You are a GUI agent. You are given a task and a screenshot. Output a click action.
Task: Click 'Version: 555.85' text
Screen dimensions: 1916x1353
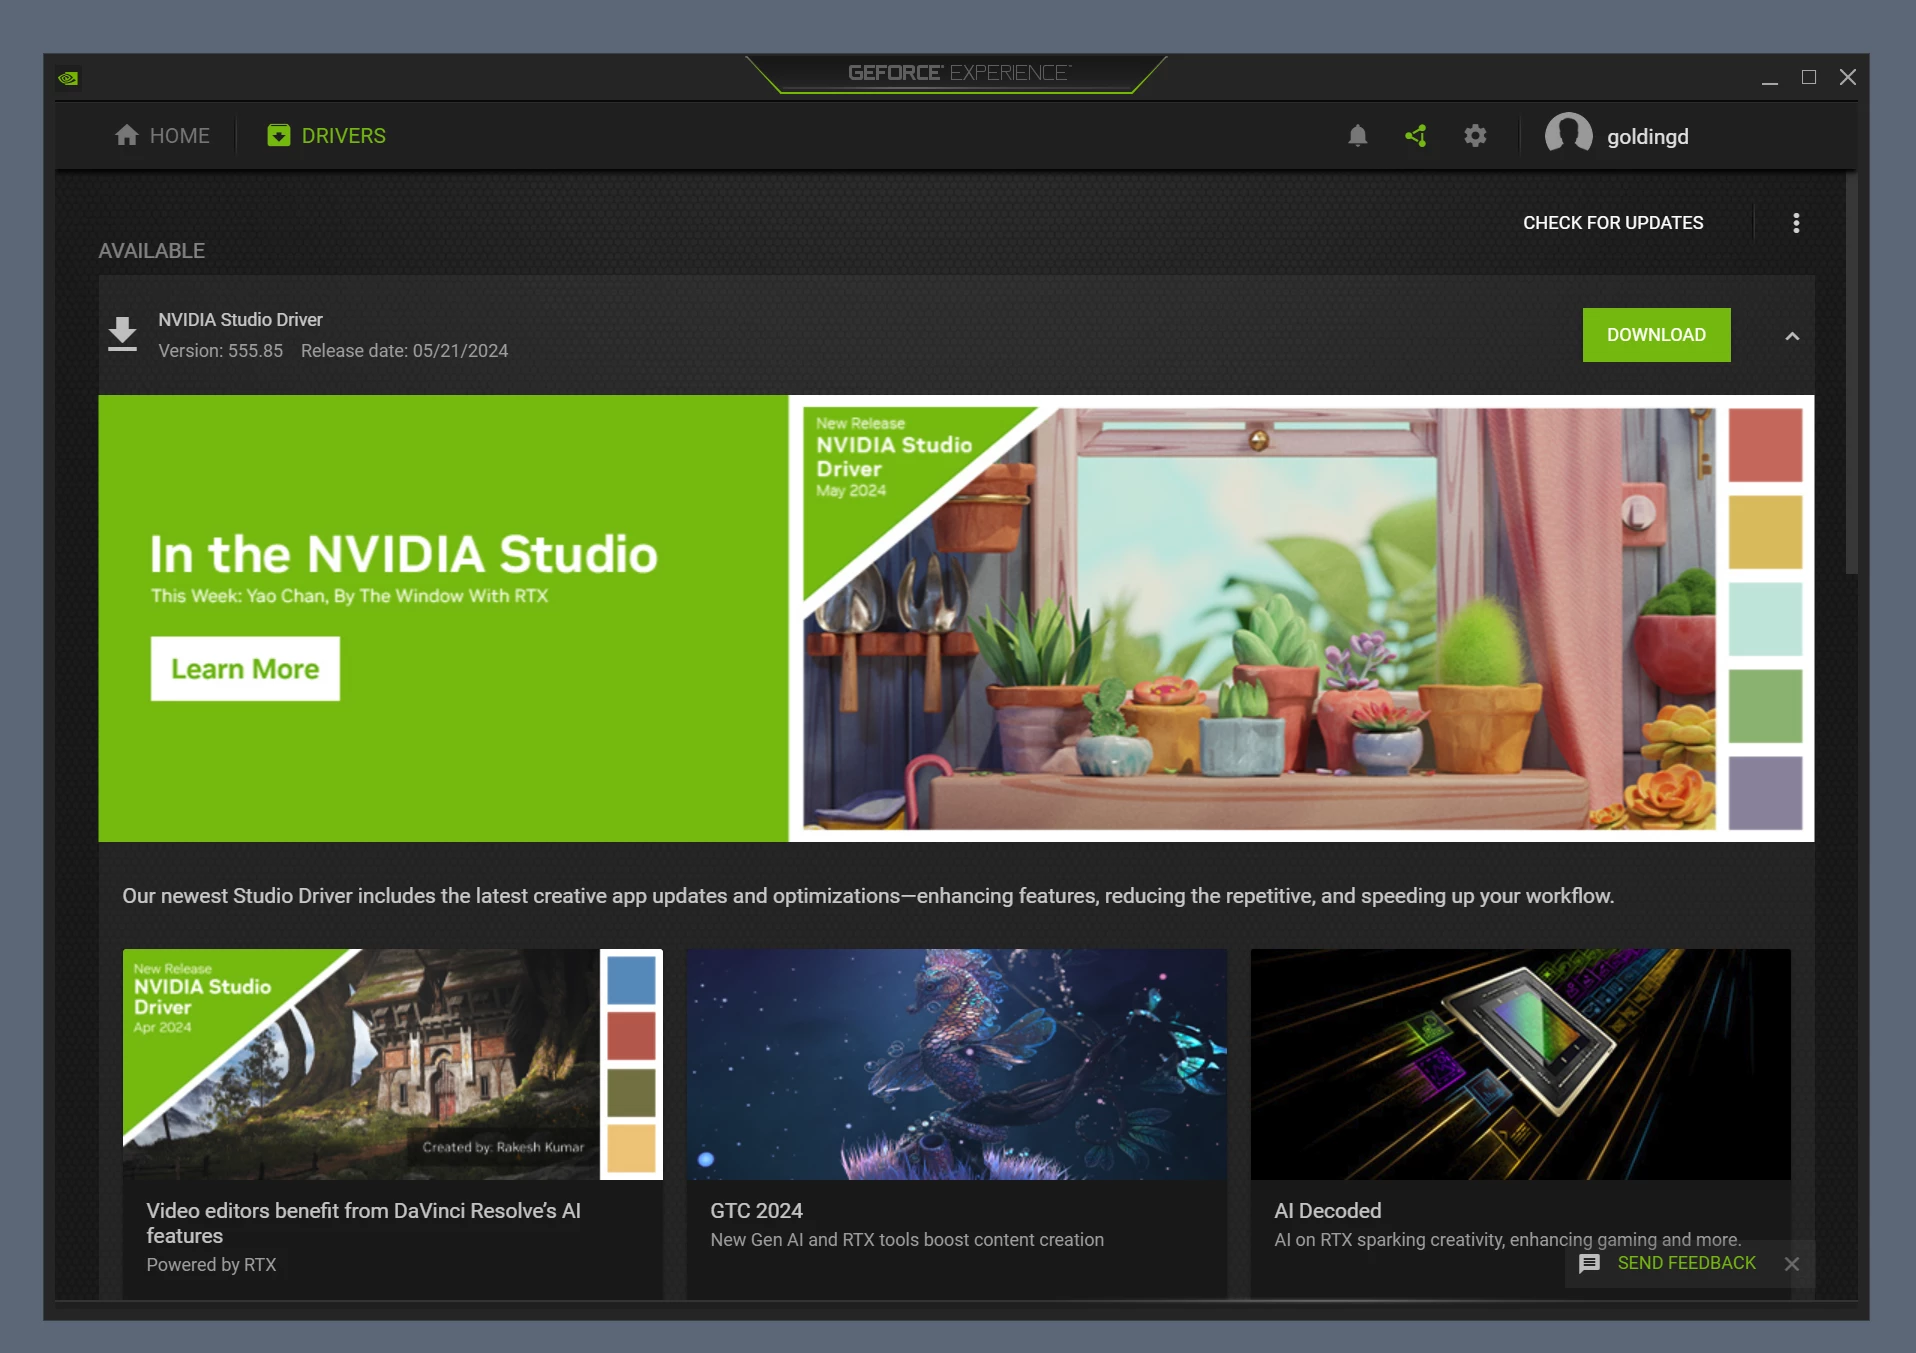click(220, 351)
